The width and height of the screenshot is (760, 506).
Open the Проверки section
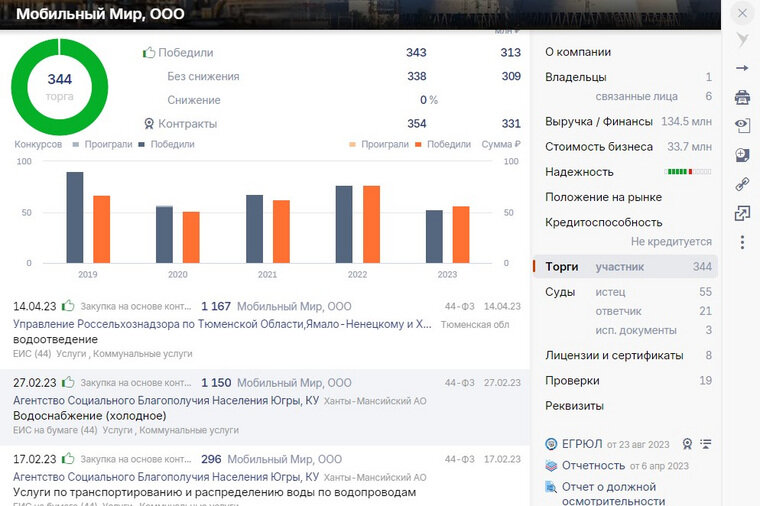[x=572, y=380]
